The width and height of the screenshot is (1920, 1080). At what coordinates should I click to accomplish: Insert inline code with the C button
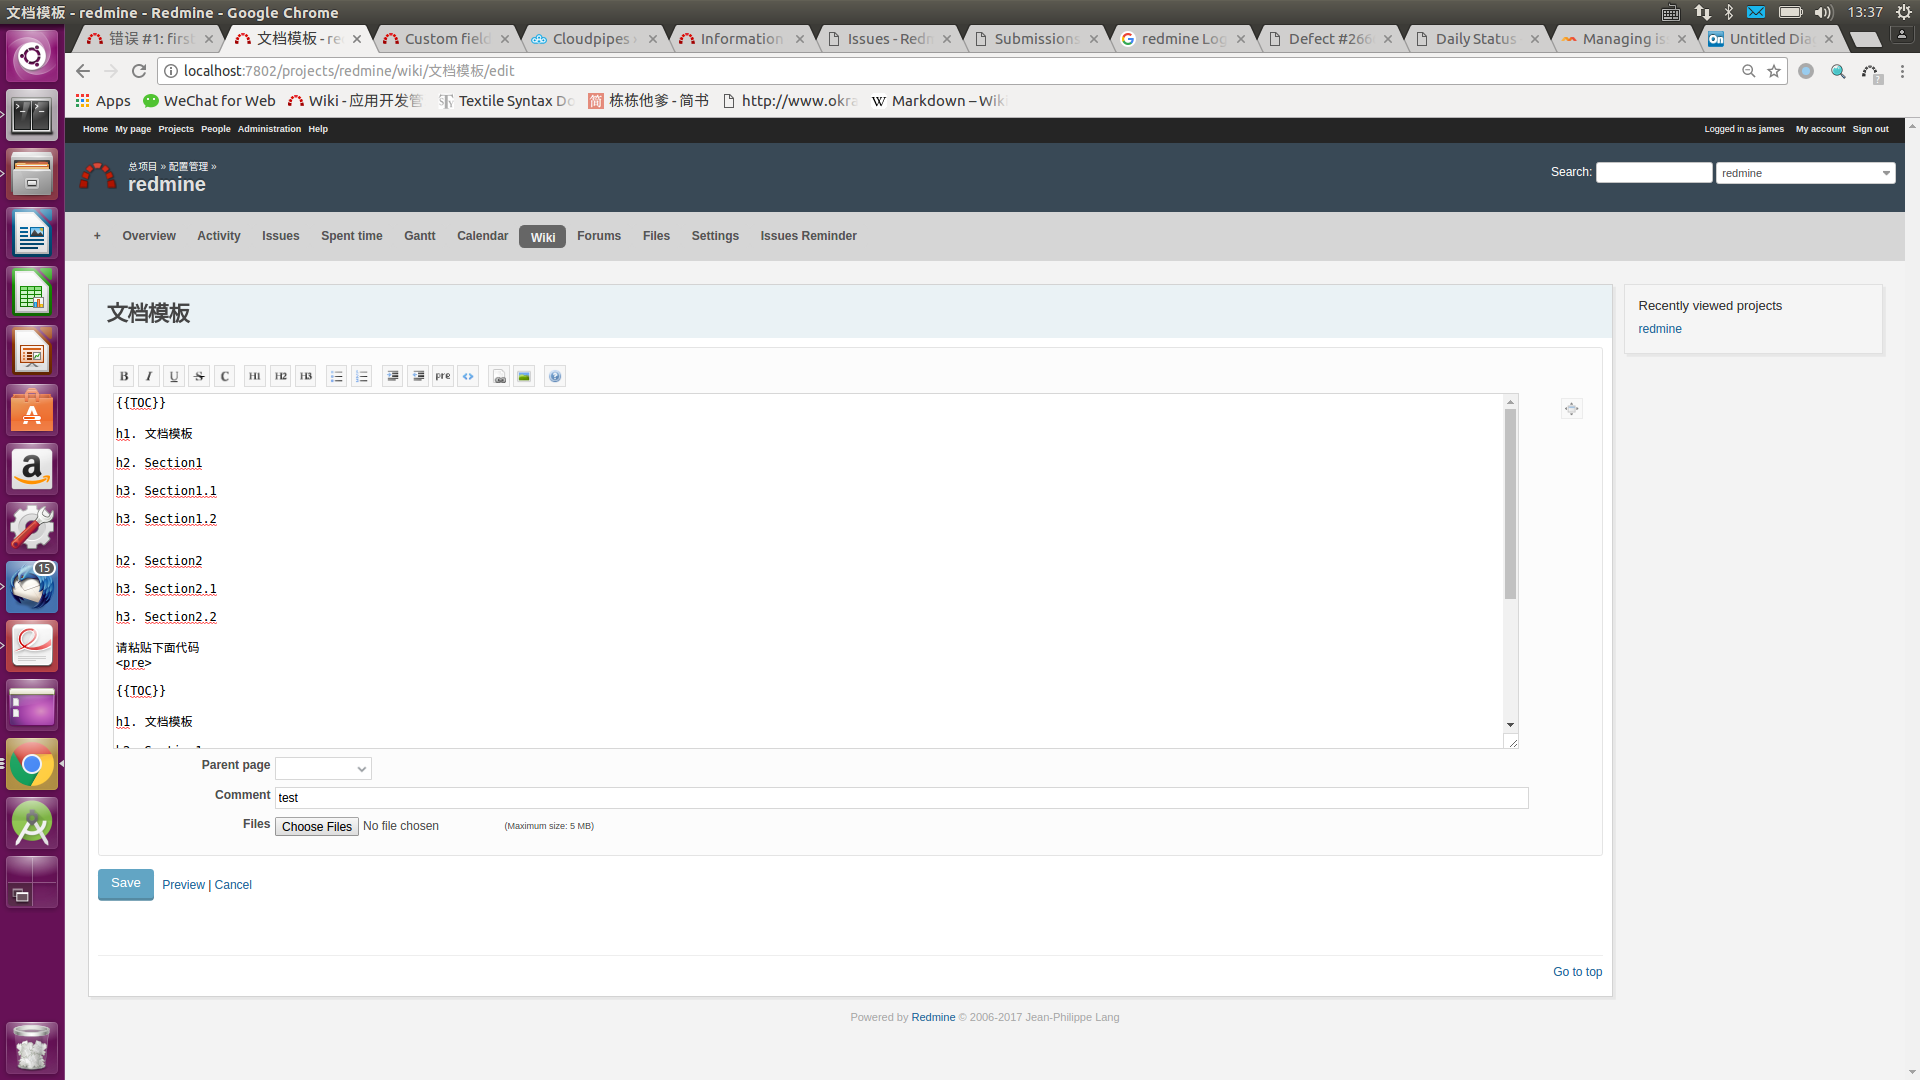point(225,376)
